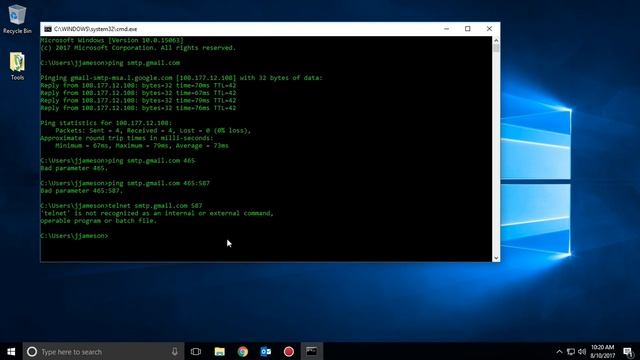Viewport: 640px width, 360px height.
Task: Click the cmd.exe title bar icon
Action: [48, 29]
